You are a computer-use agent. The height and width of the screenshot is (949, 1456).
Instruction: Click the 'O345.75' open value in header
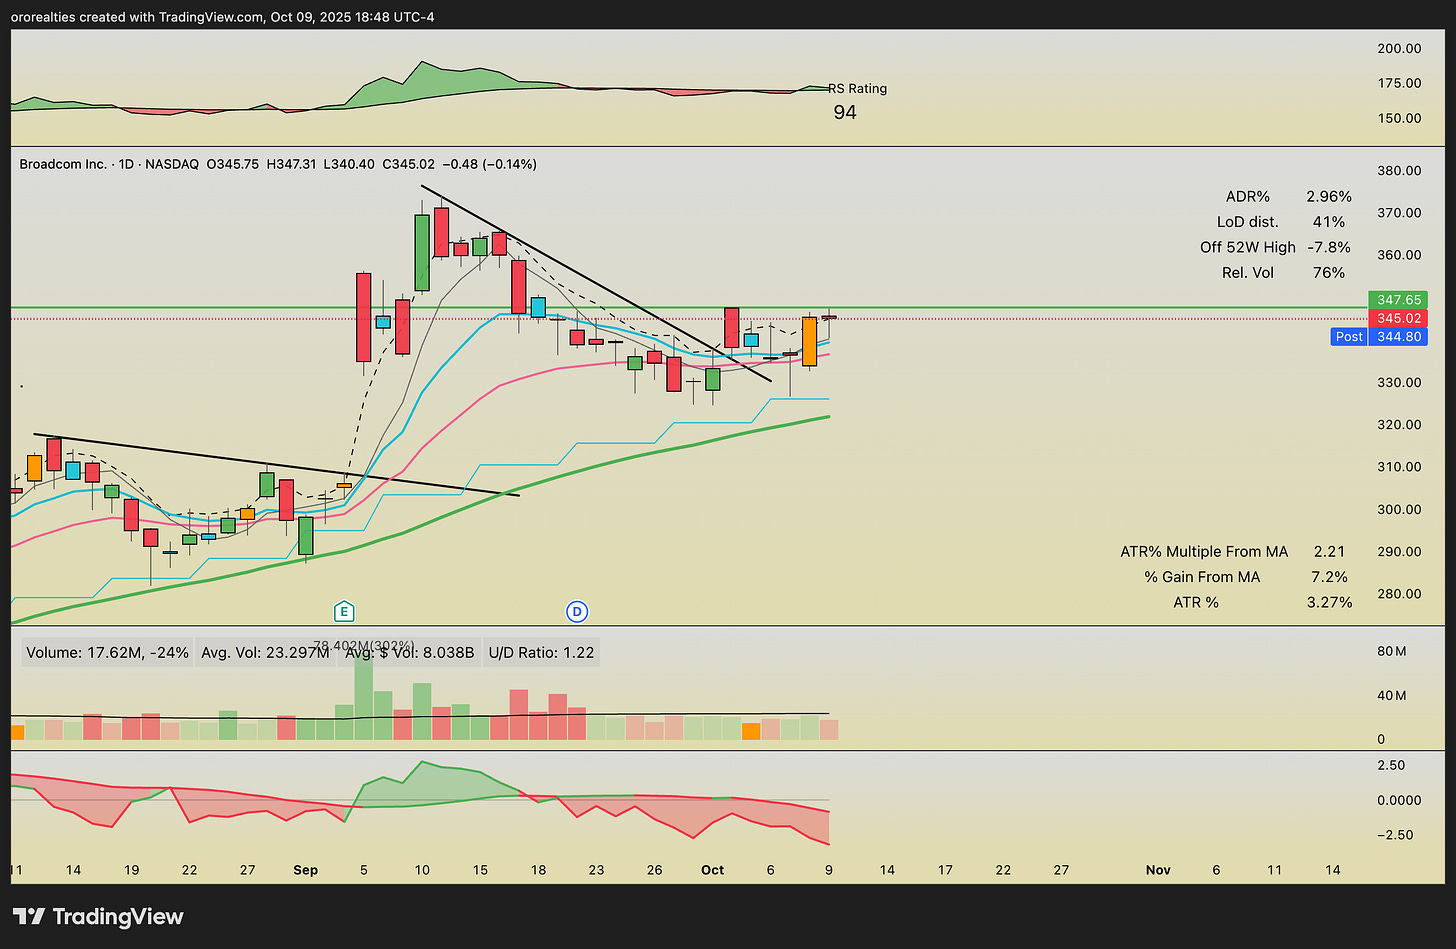233,164
